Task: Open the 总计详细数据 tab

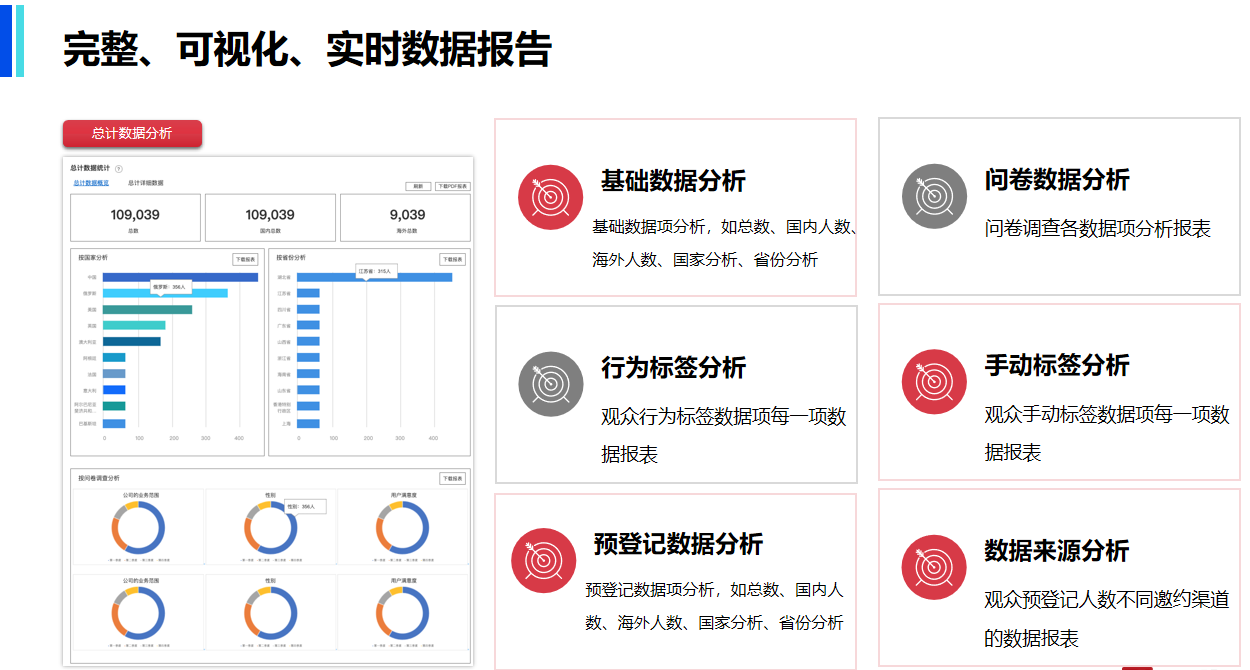Action: point(146,184)
